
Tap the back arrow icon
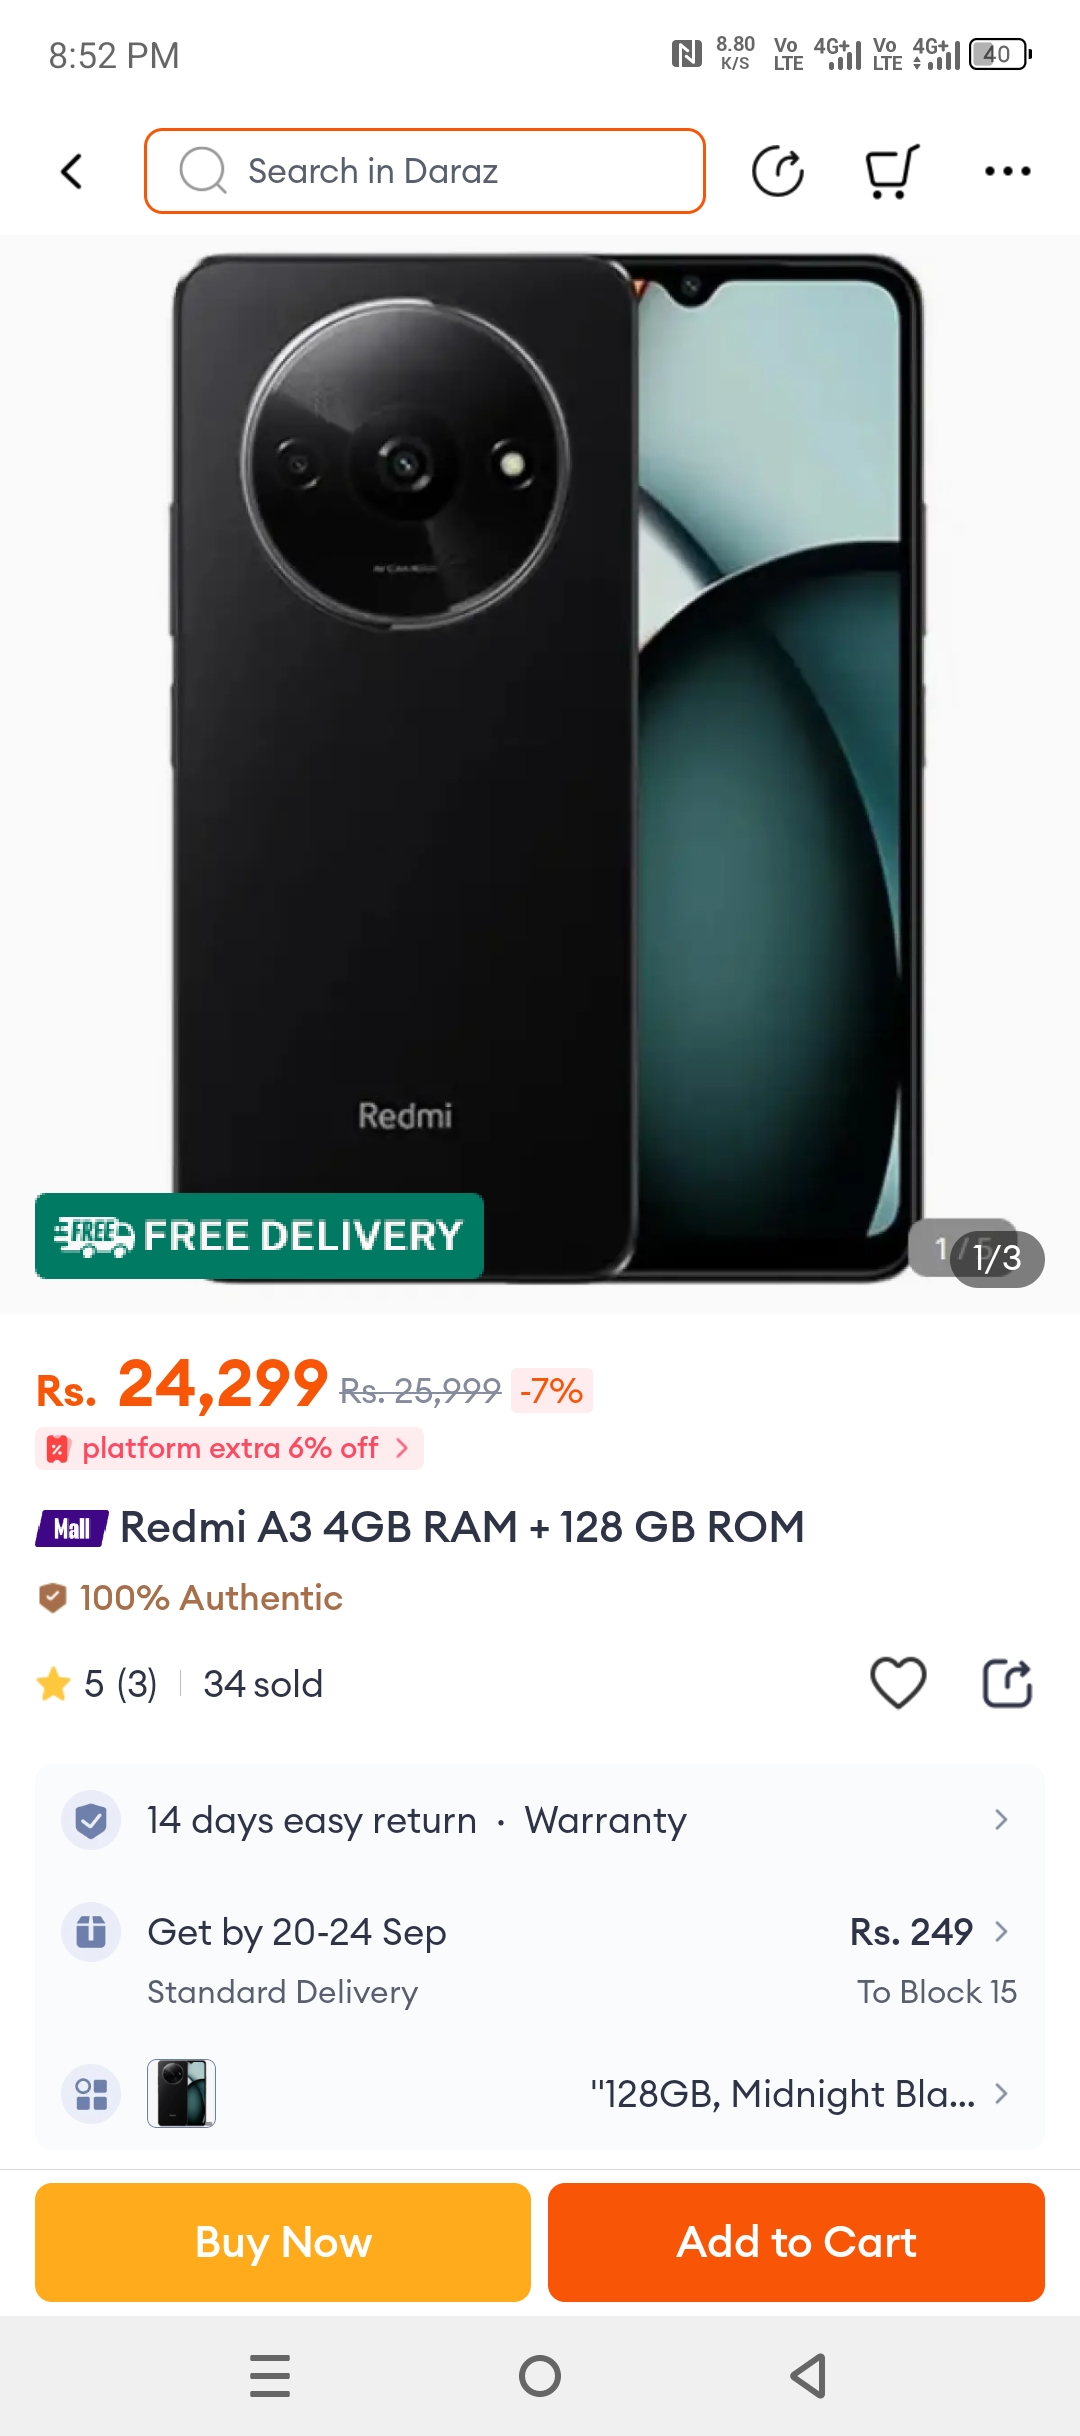(x=71, y=171)
